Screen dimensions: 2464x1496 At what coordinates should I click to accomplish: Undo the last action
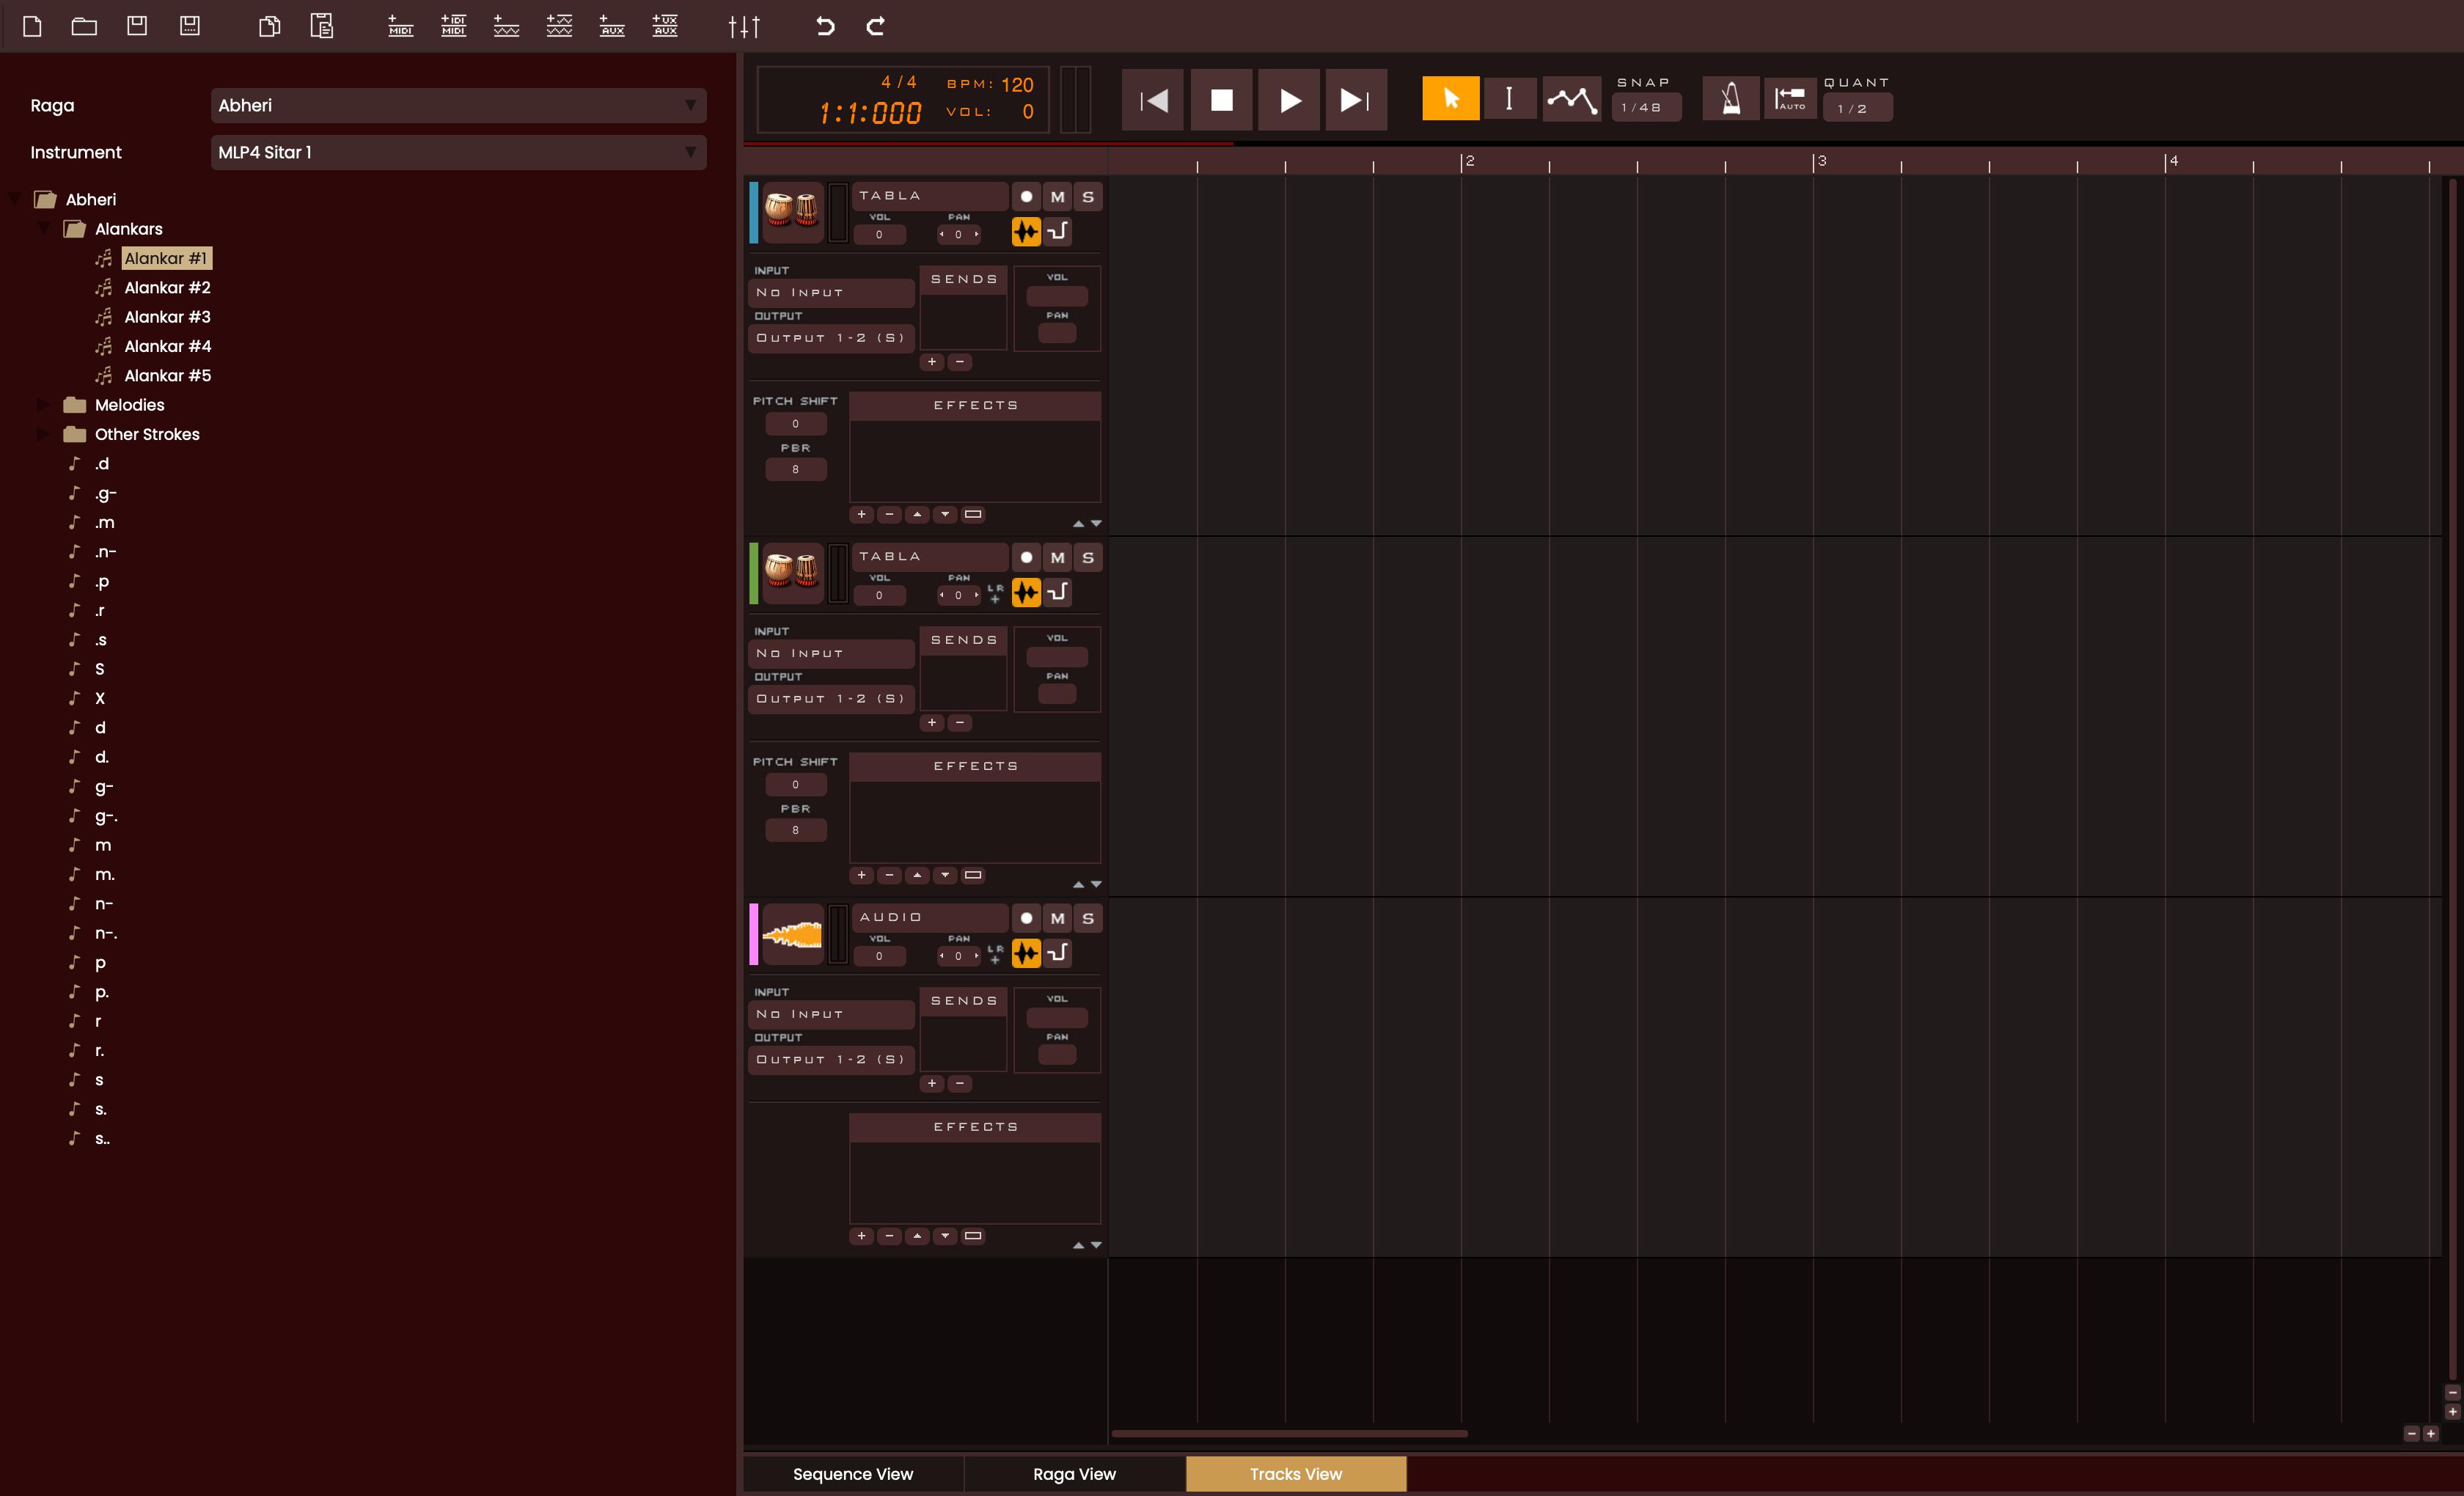point(824,26)
